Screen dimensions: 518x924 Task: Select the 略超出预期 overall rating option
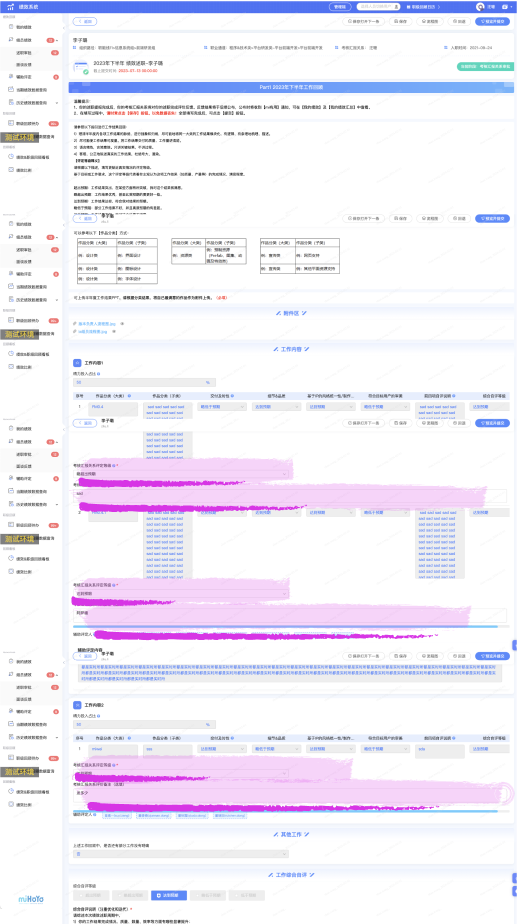click(130, 896)
